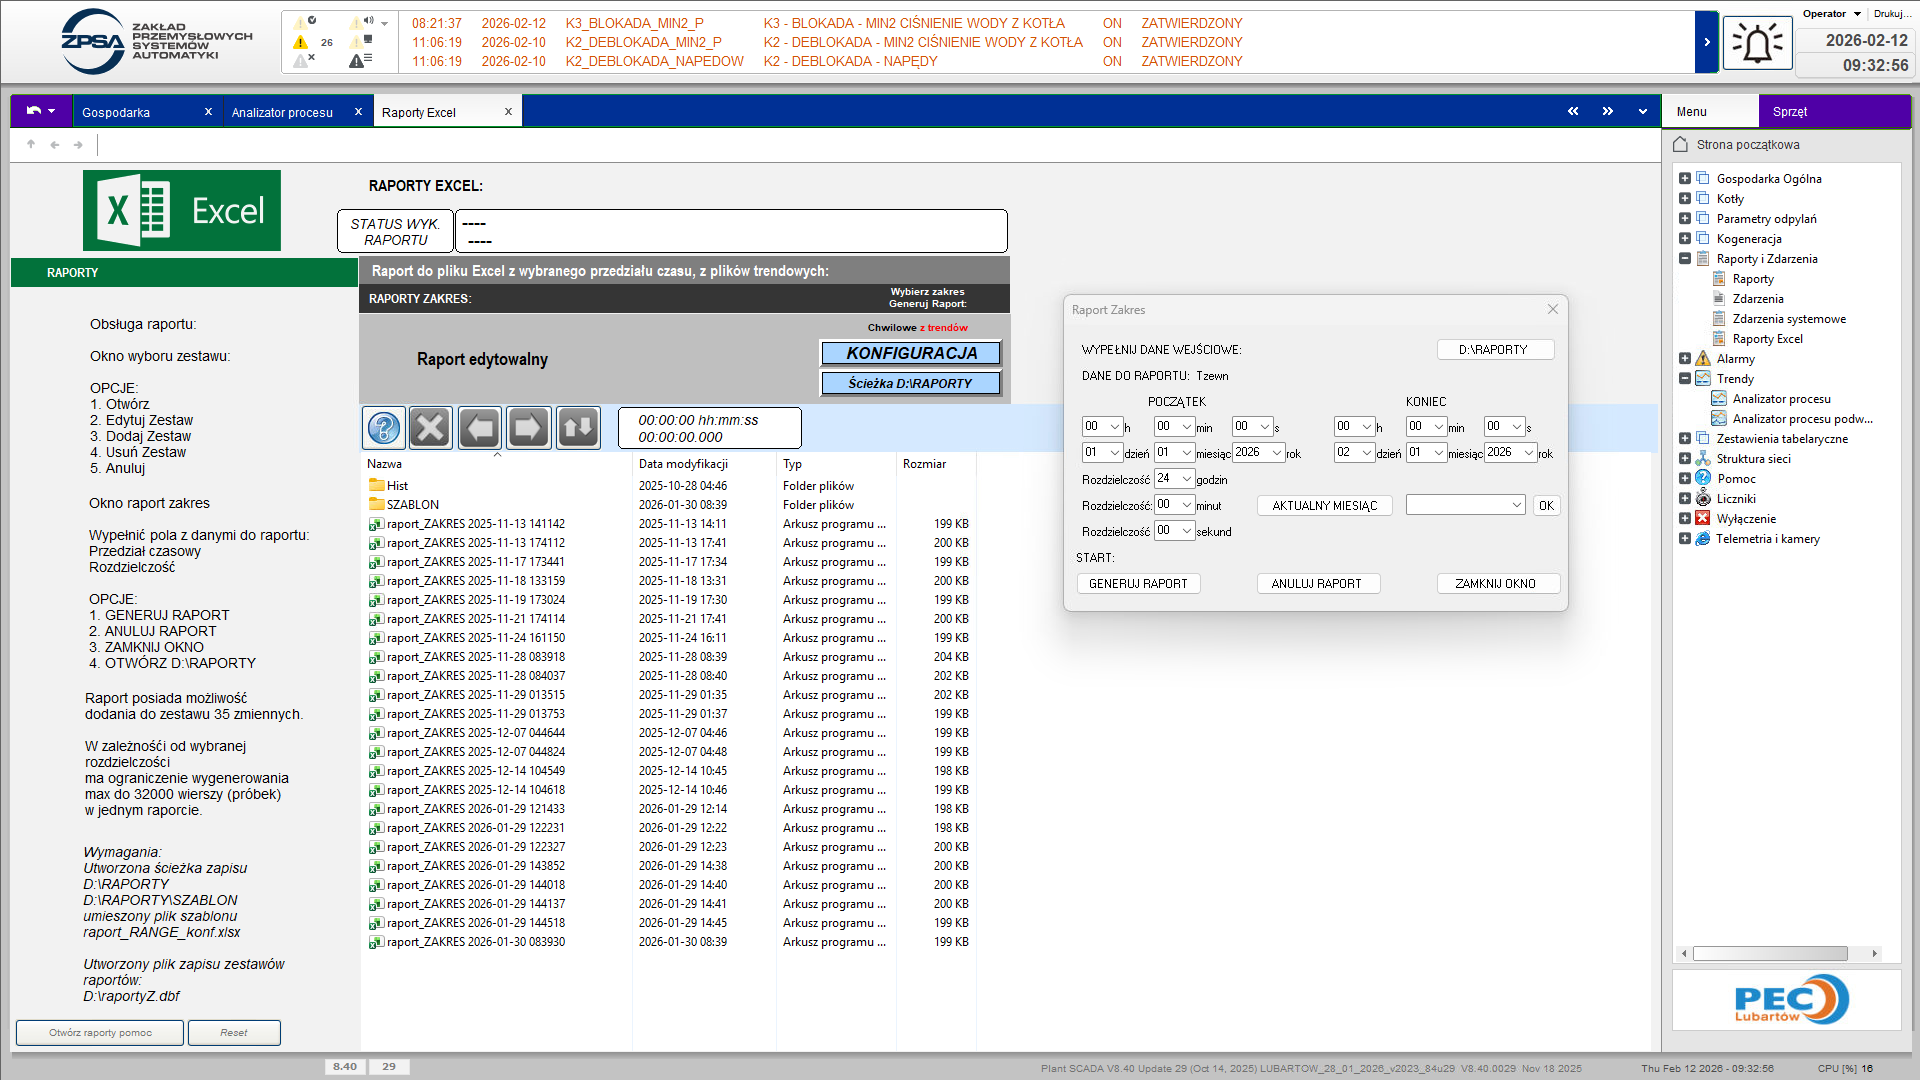
Task: Collapse the Raporty i Zdarzenia tree node
Action: (1685, 259)
